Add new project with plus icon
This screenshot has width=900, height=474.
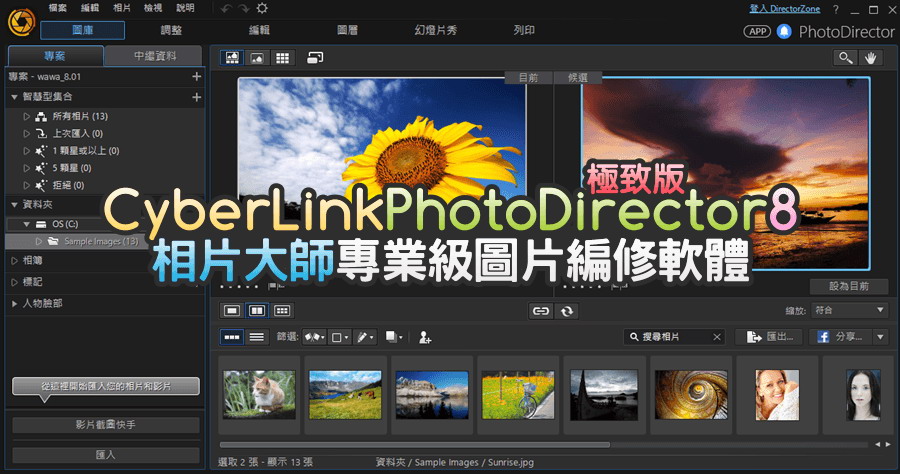coord(196,76)
